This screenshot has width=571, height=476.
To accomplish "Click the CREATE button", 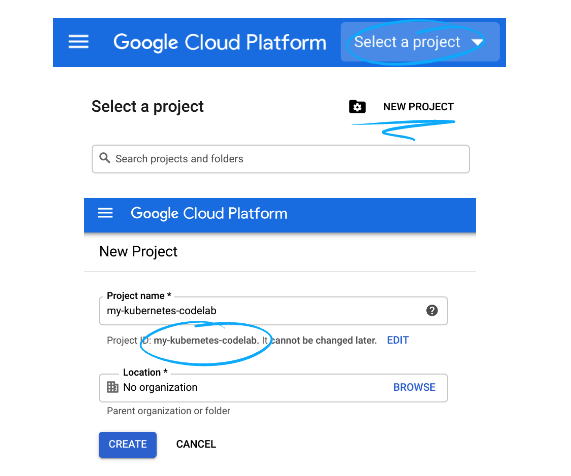I will (x=128, y=445).
